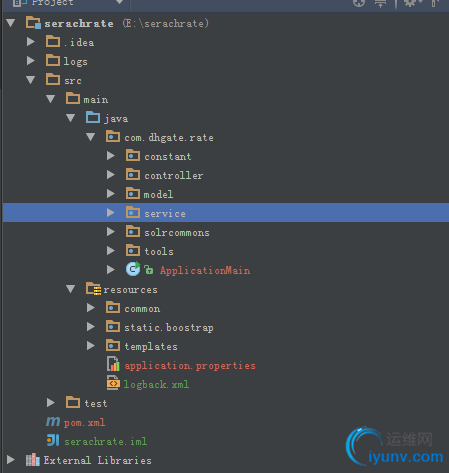Click the static.boostrap folder icon
Screen dimensions: 449x473
[x=113, y=326]
